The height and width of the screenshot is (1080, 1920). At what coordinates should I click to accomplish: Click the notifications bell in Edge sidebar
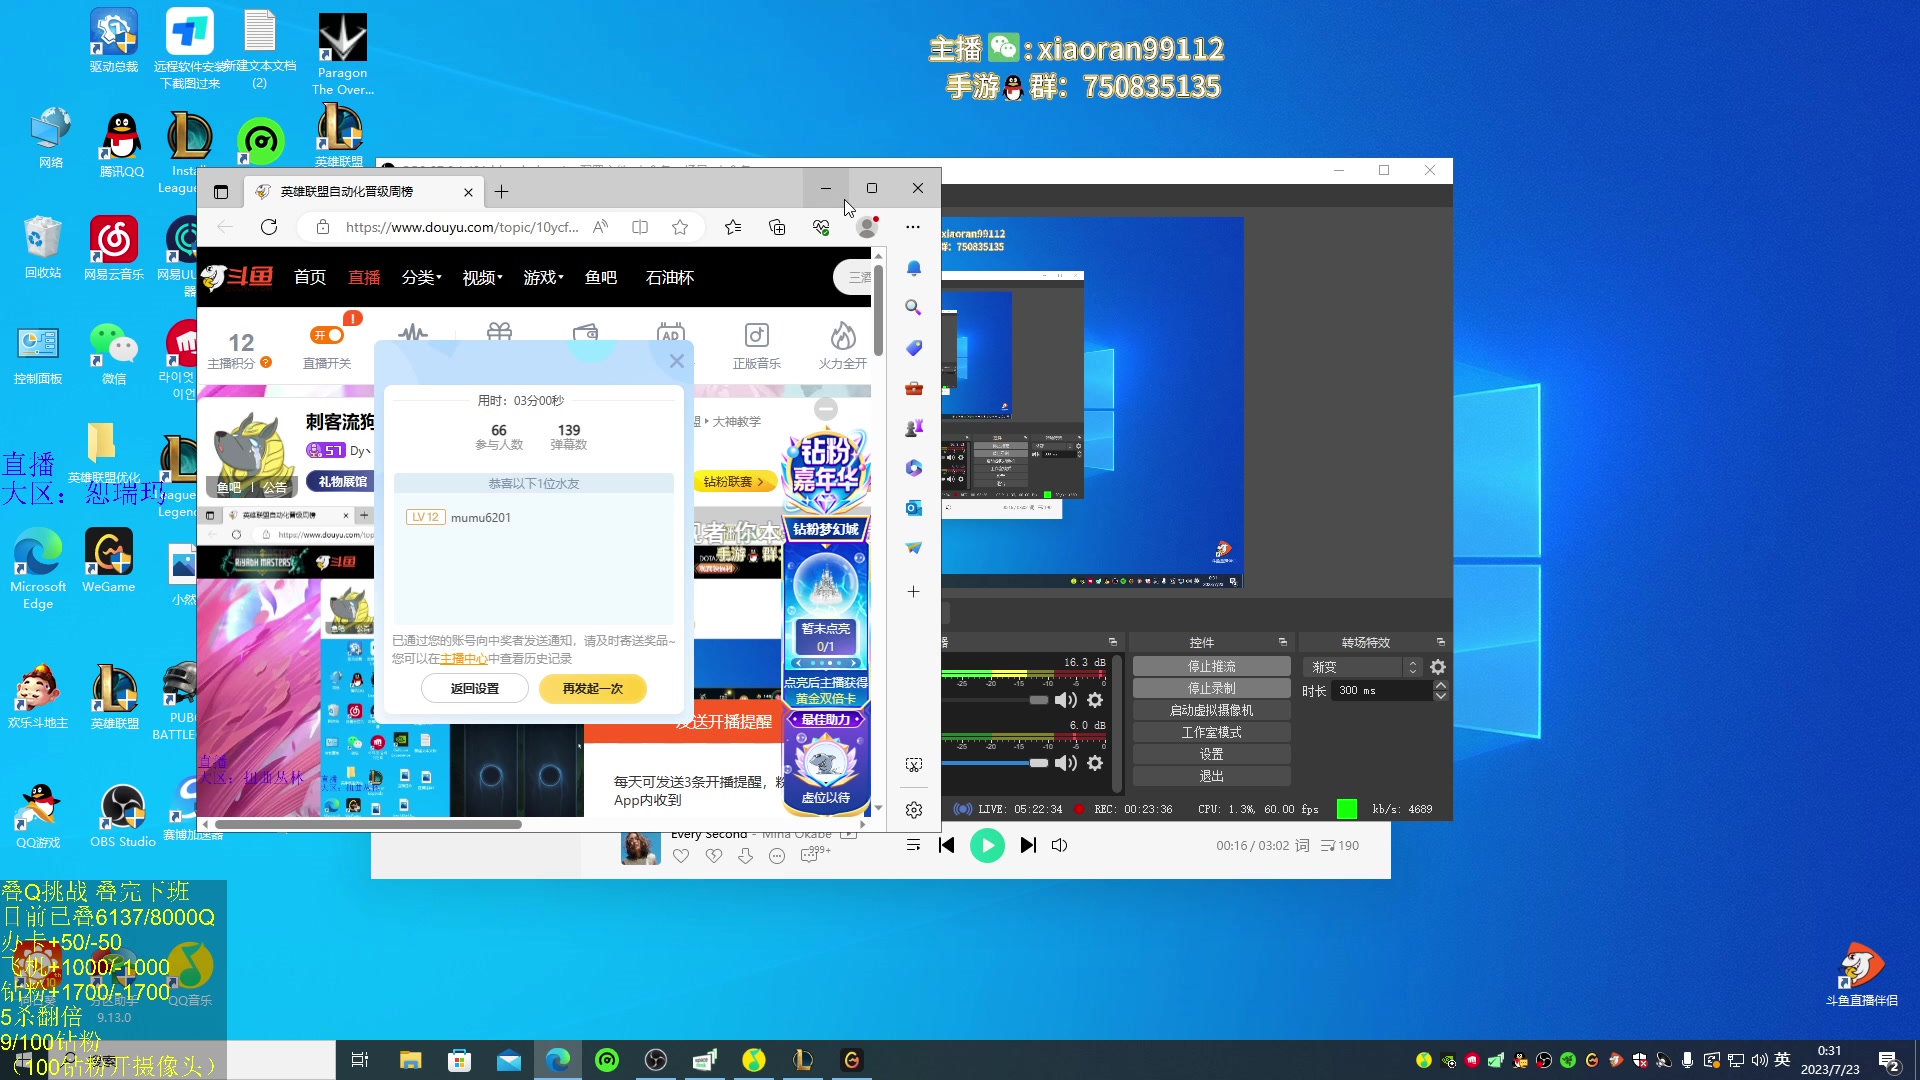coord(913,268)
